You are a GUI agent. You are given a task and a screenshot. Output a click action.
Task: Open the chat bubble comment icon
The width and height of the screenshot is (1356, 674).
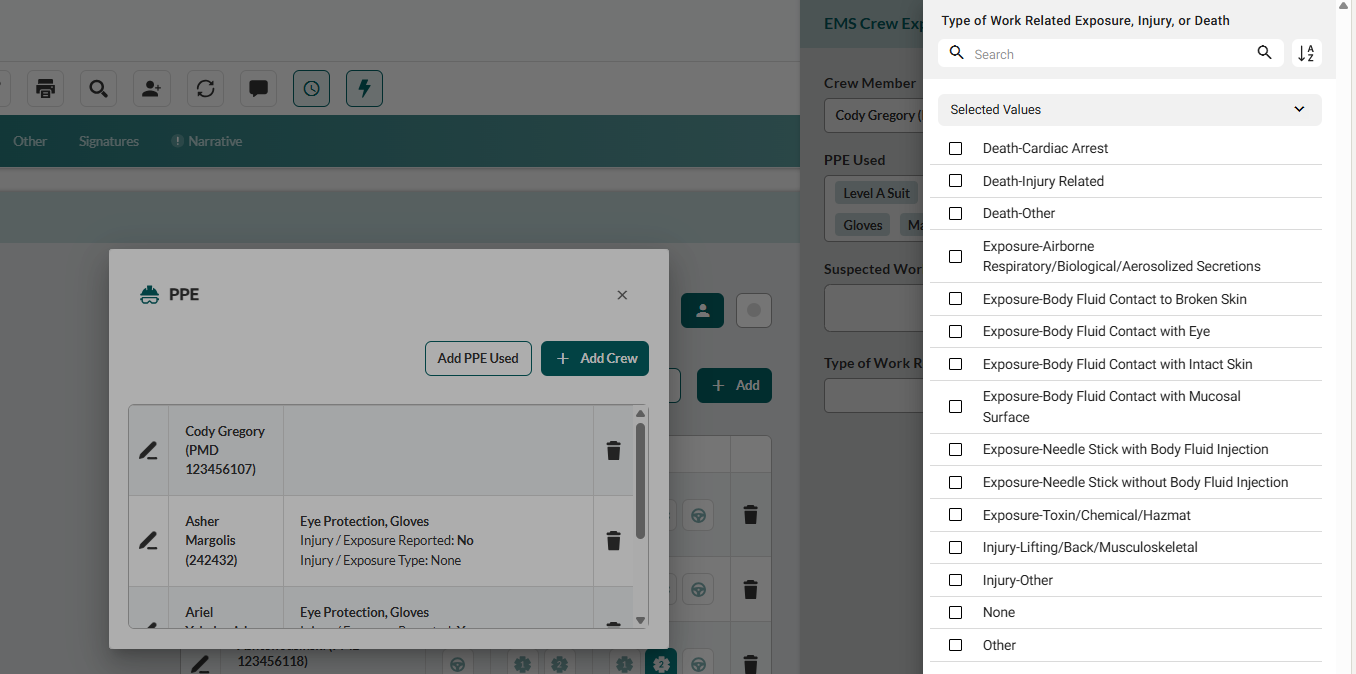258,89
